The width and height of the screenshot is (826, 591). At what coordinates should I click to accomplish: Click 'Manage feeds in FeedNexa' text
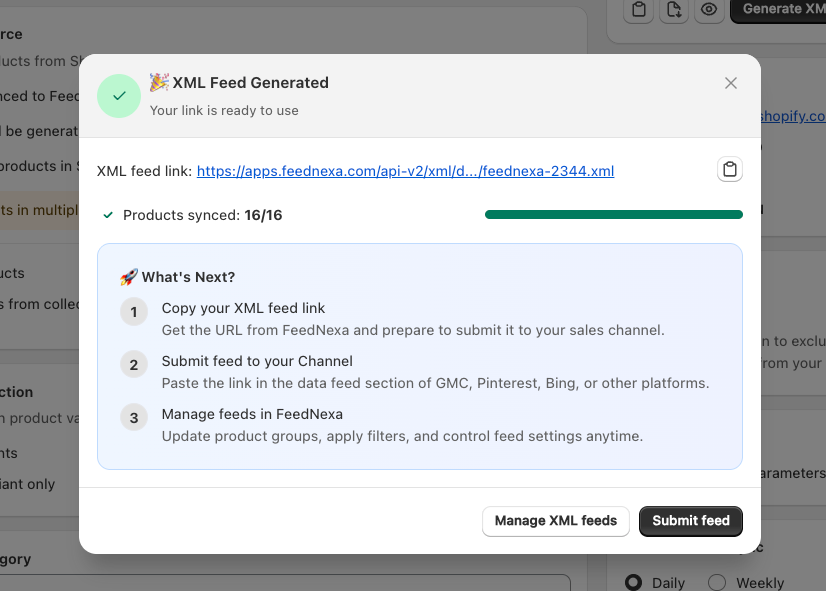pos(252,415)
